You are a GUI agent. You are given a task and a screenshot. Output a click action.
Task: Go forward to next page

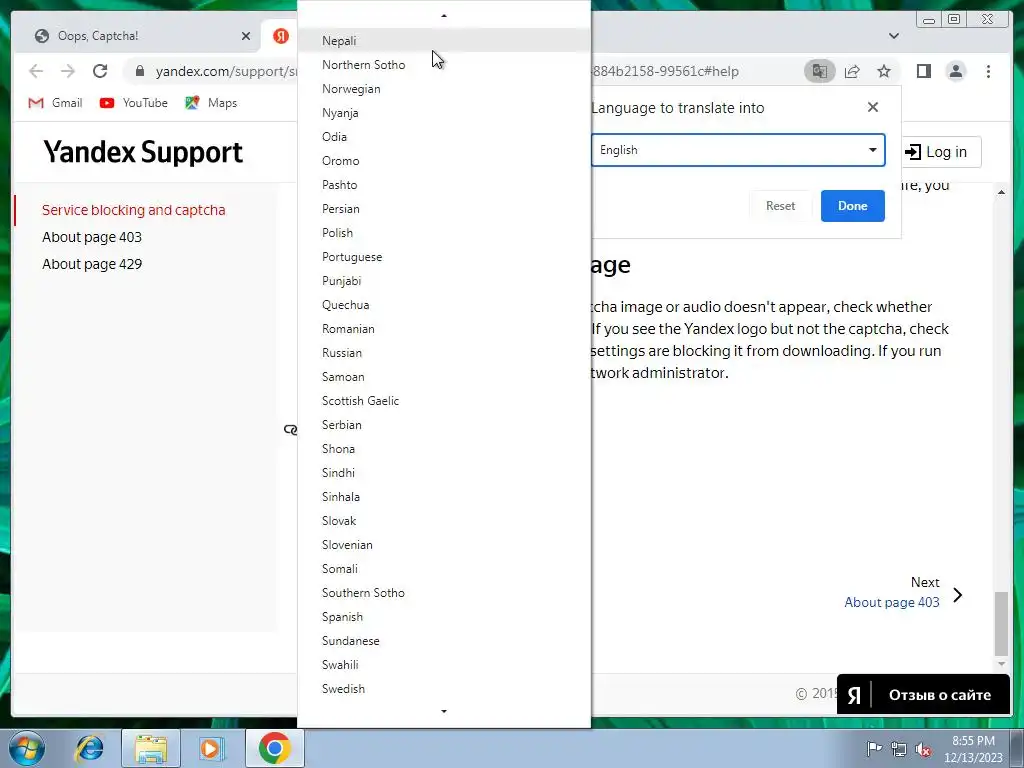(x=68, y=71)
